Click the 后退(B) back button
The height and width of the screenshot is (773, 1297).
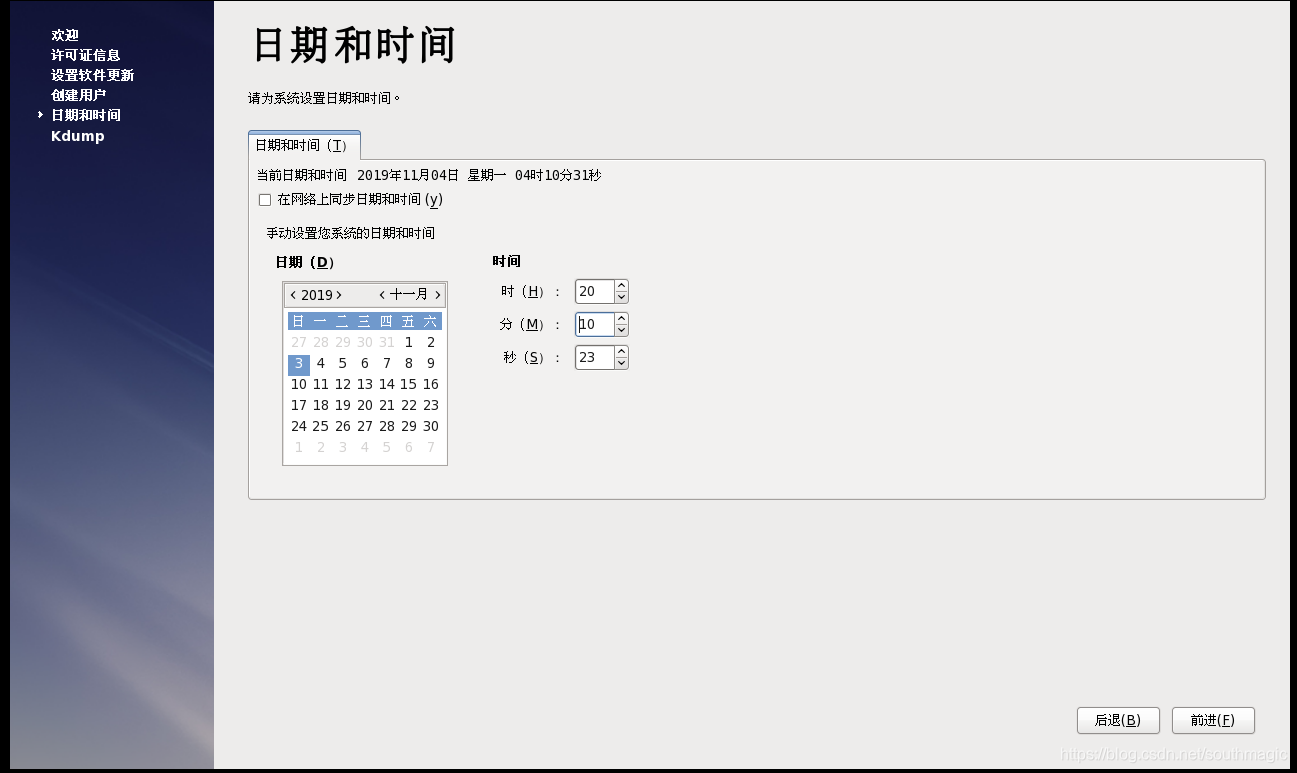[1118, 720]
